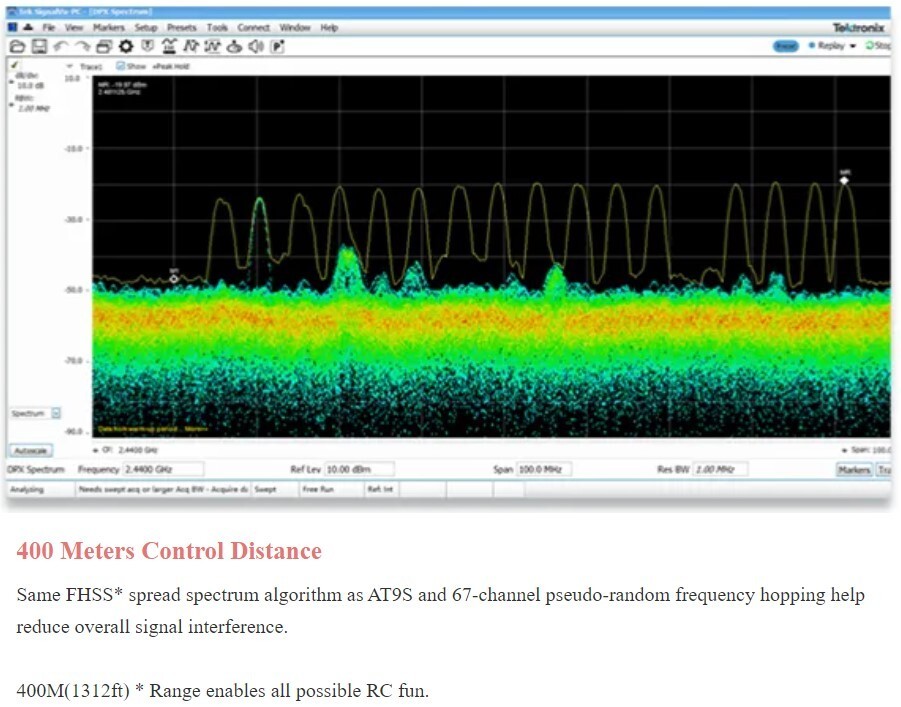Open Settings via the gear icon
The width and height of the screenshot is (901, 707).
126,46
